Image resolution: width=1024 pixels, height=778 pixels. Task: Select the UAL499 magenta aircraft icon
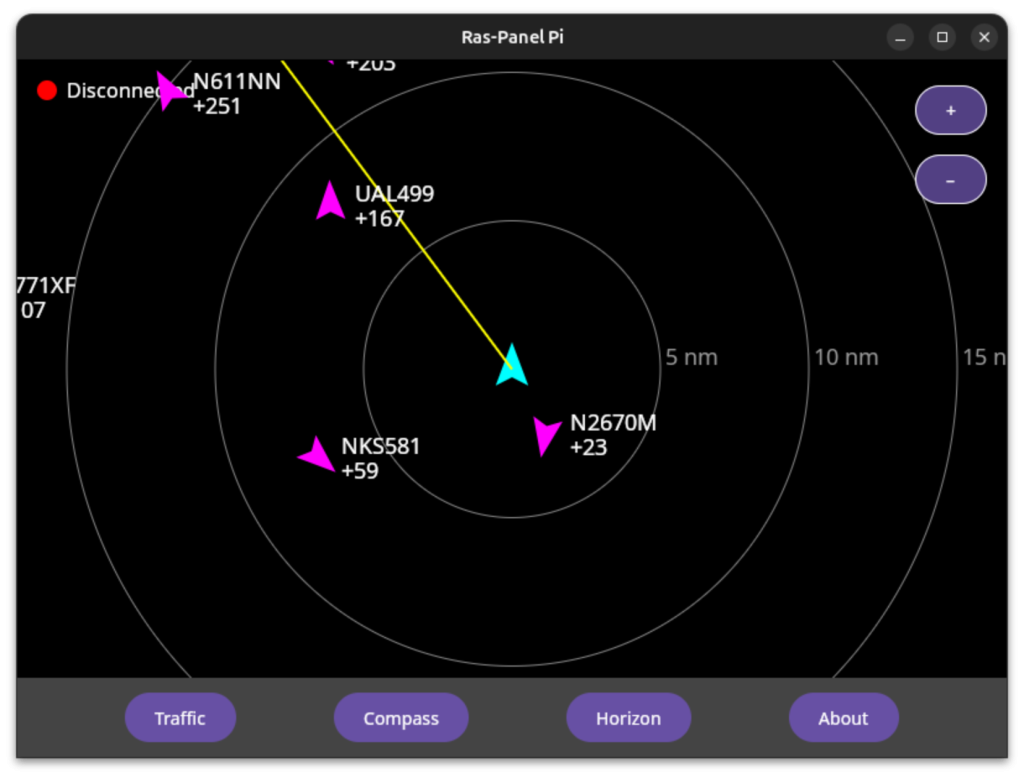[x=330, y=201]
